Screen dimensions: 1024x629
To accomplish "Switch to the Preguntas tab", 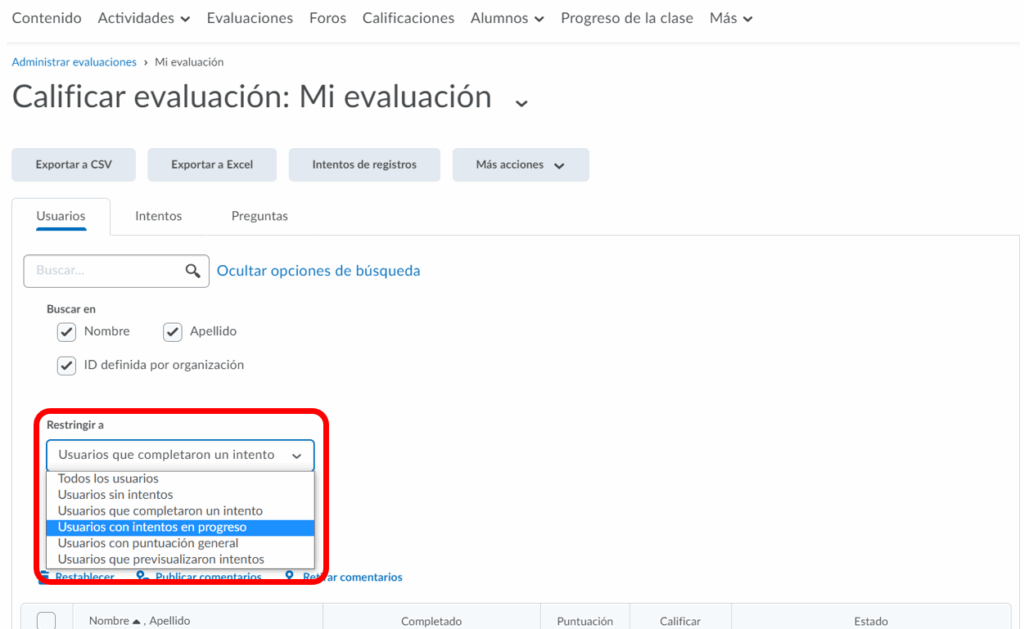I will [x=259, y=216].
